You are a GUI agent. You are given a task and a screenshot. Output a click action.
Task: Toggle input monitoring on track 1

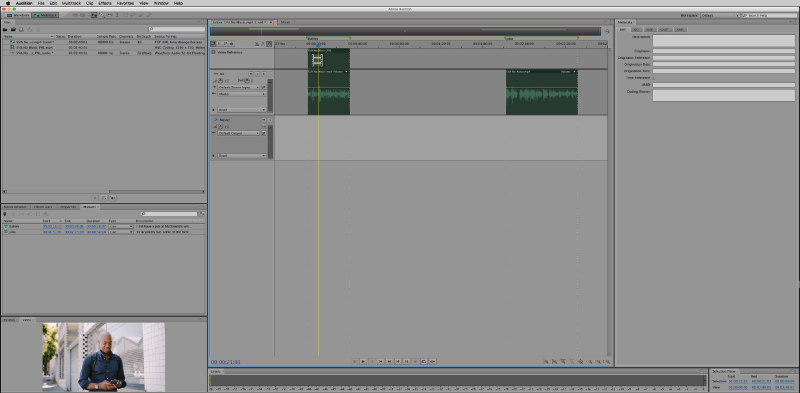point(270,74)
